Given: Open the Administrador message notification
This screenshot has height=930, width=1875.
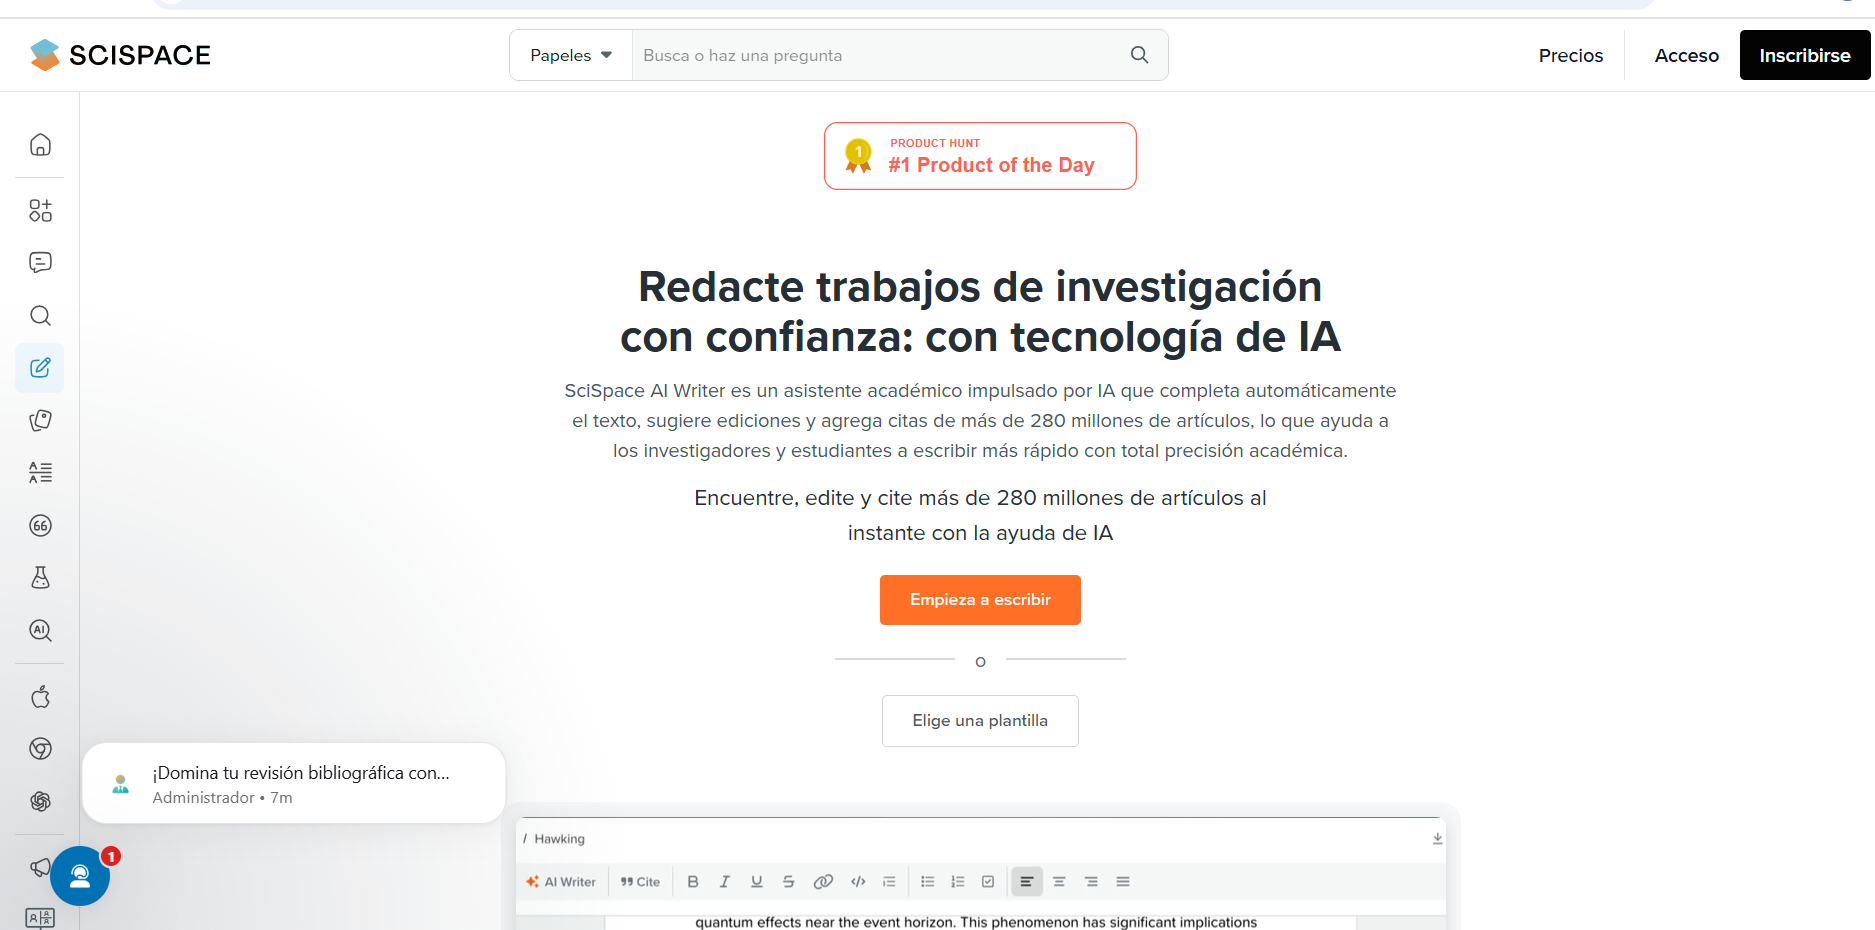Looking at the screenshot, I should (294, 784).
